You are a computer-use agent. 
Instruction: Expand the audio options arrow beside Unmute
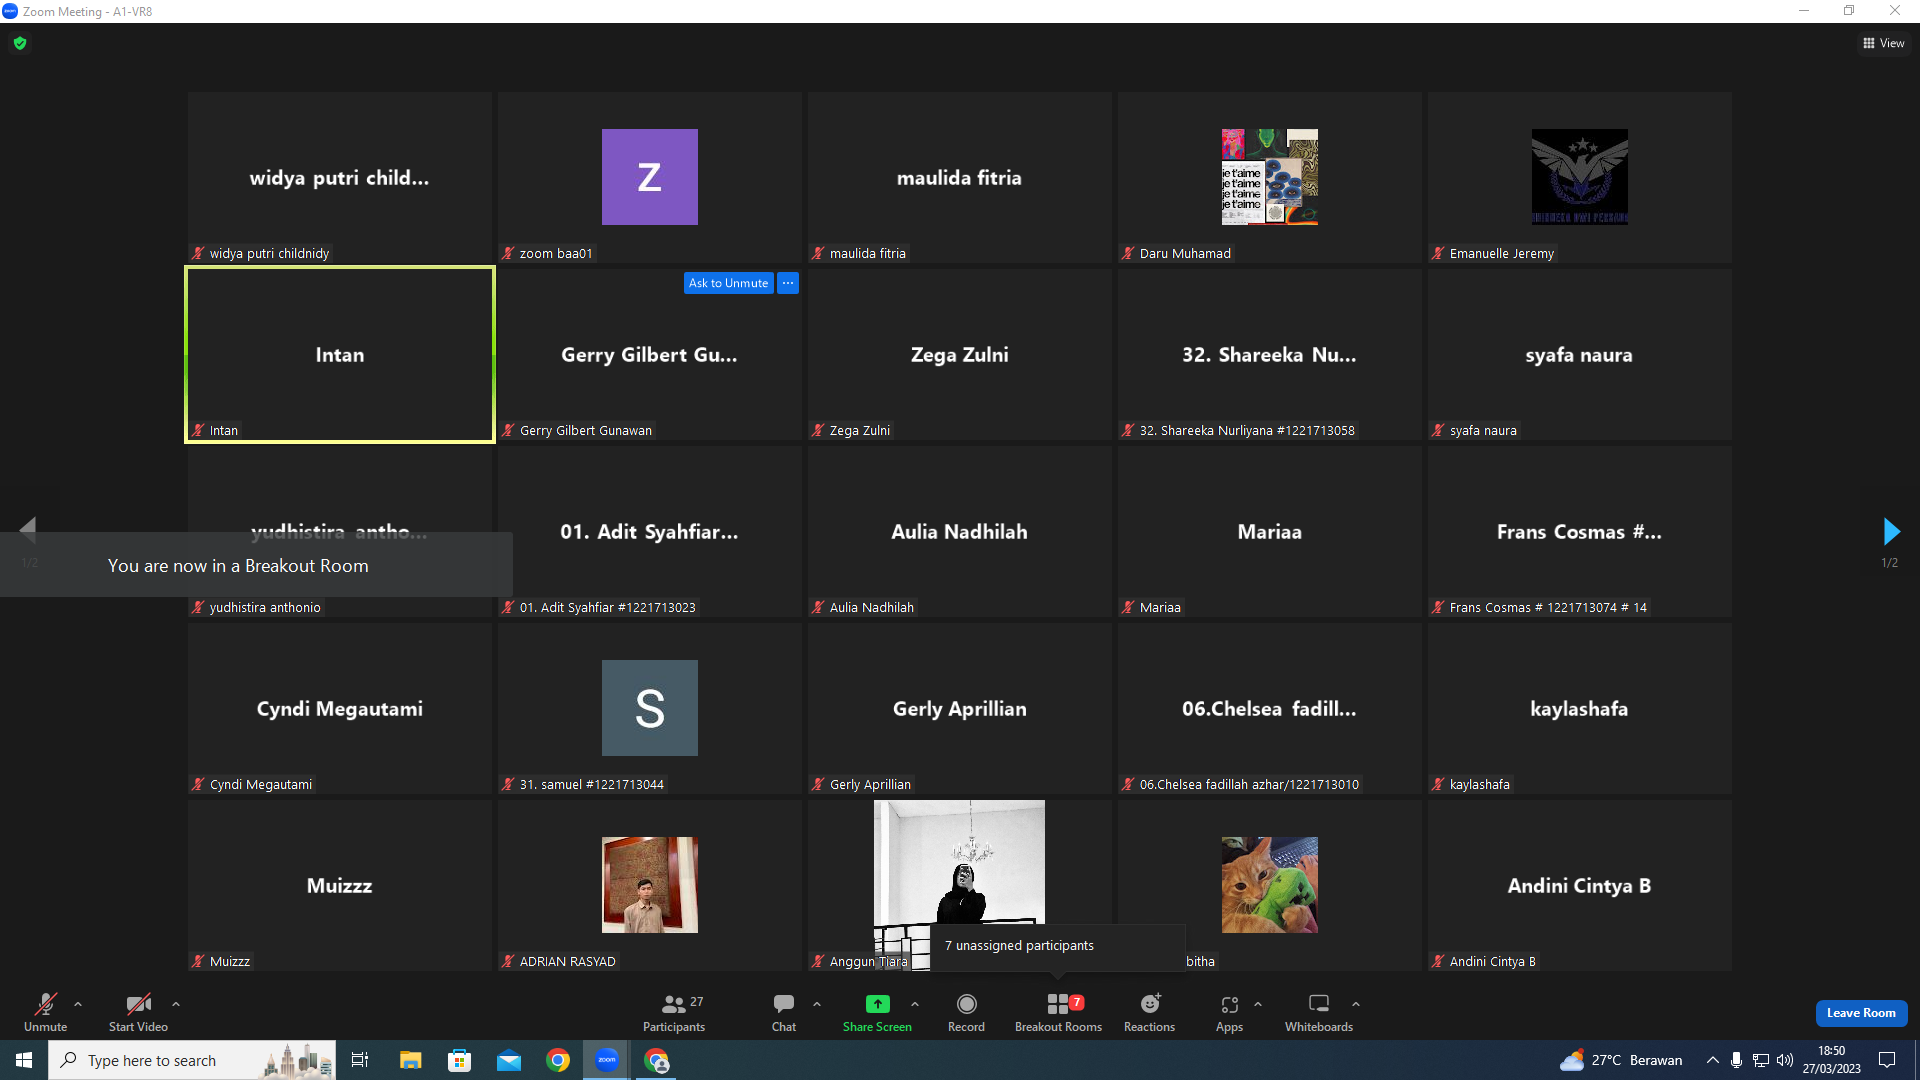pyautogui.click(x=78, y=1004)
